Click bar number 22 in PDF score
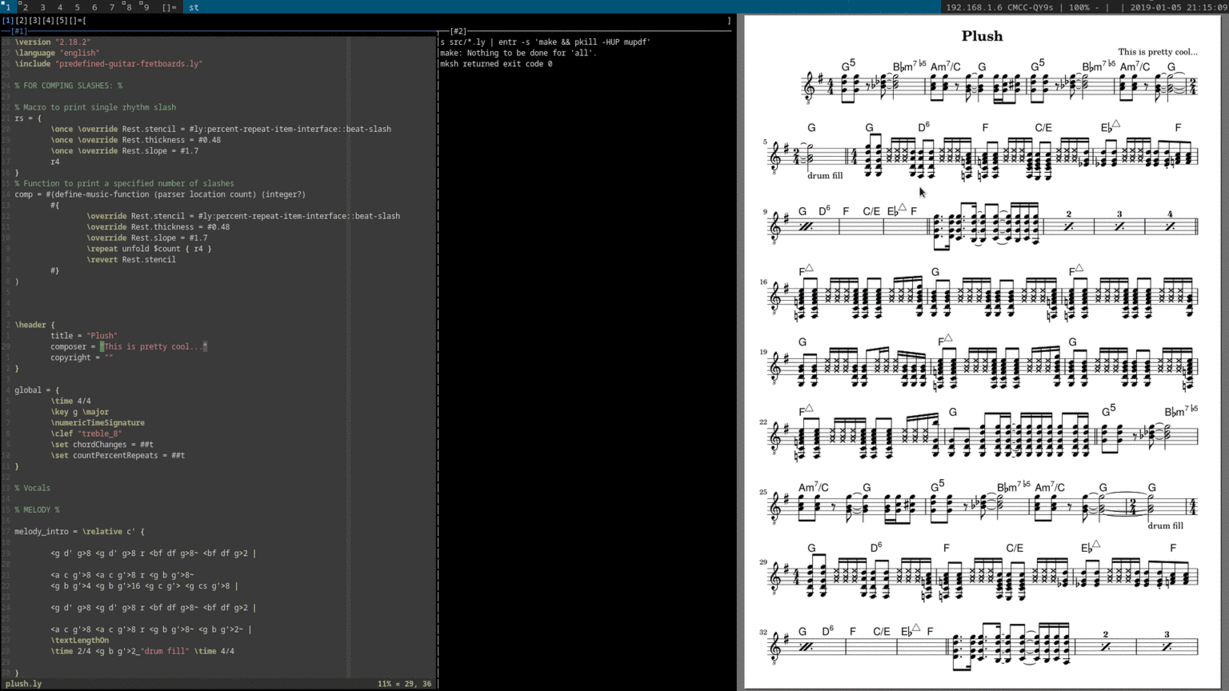Screen dimensions: 1229x691 coord(763,422)
